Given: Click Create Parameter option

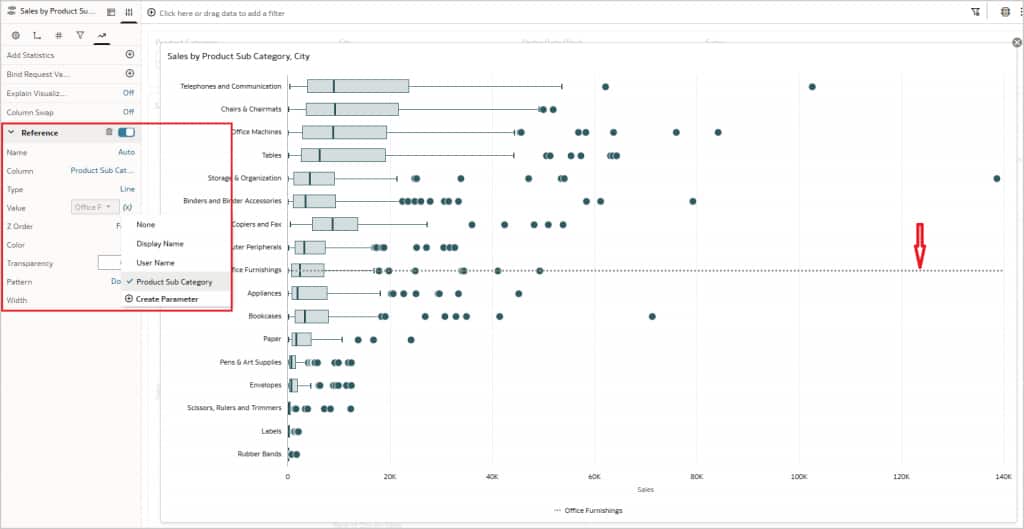Looking at the screenshot, I should pyautogui.click(x=166, y=299).
